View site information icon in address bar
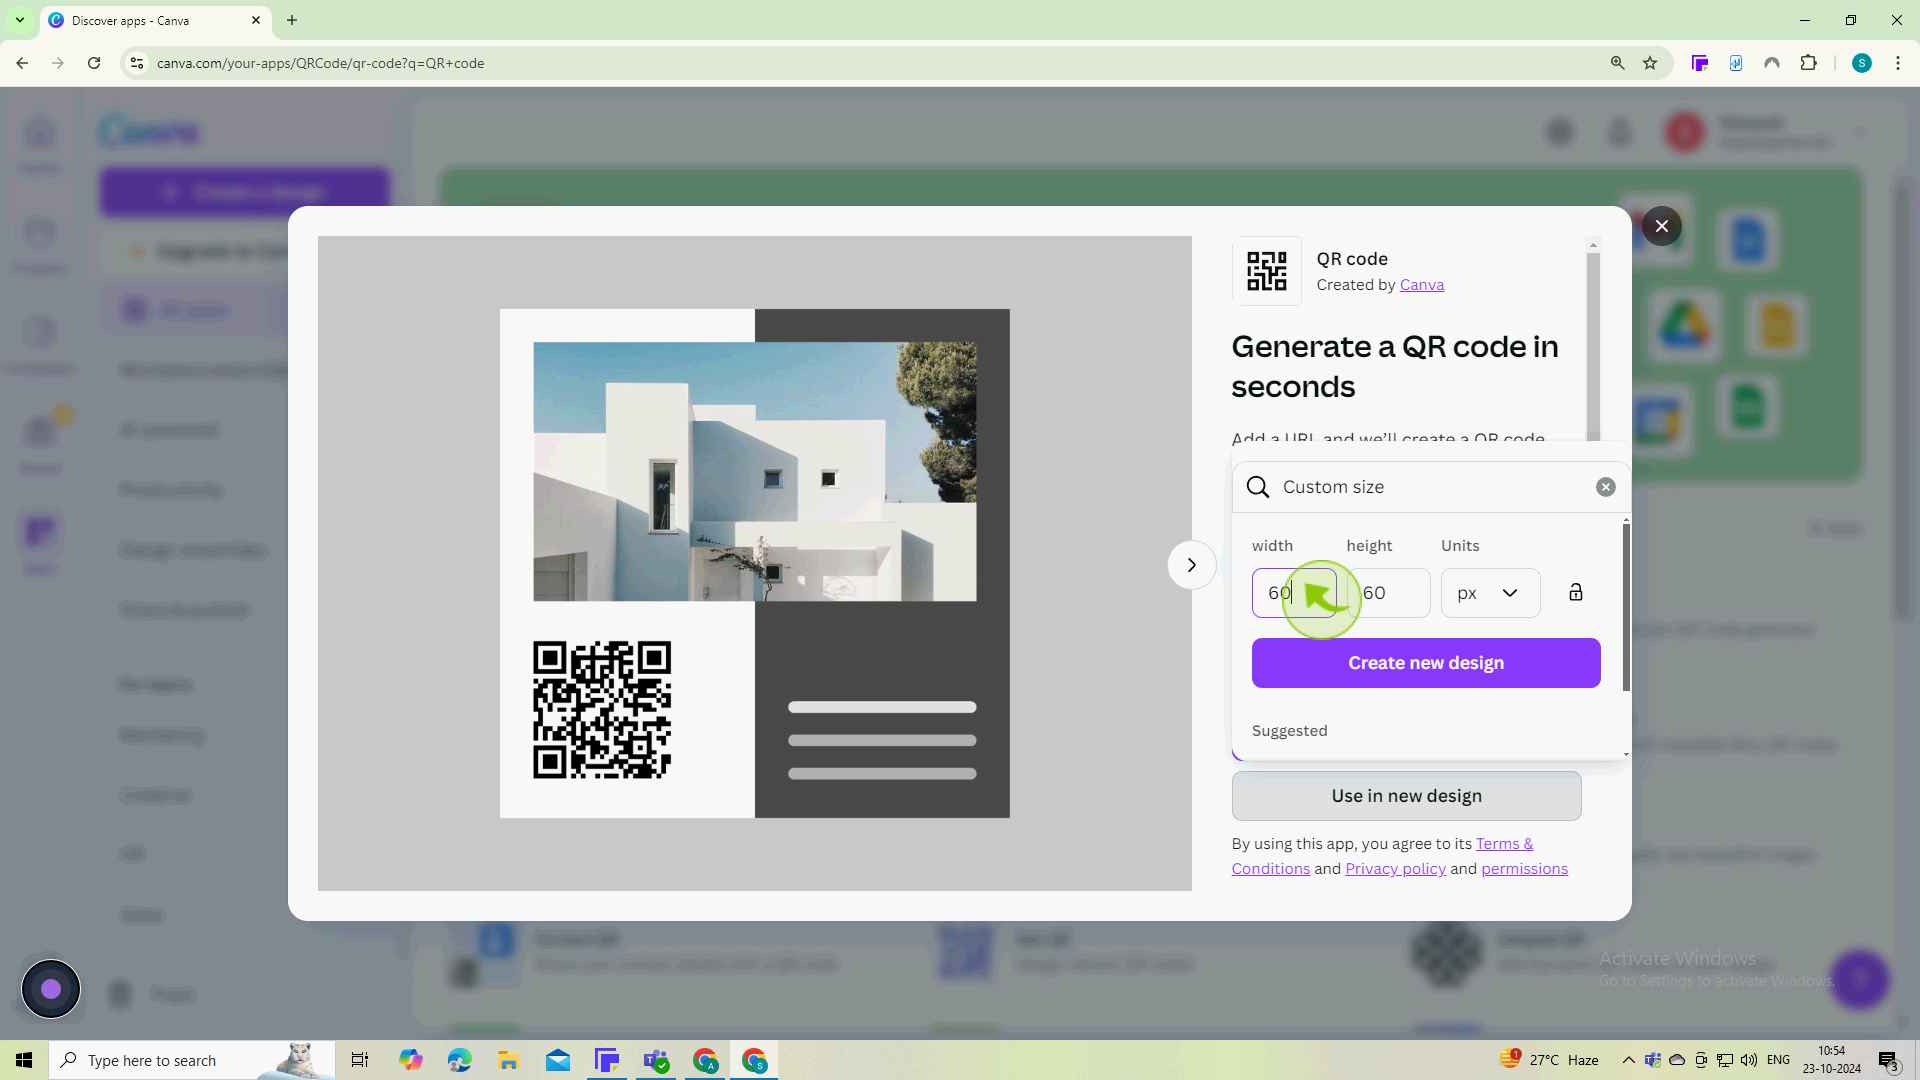 click(x=137, y=63)
